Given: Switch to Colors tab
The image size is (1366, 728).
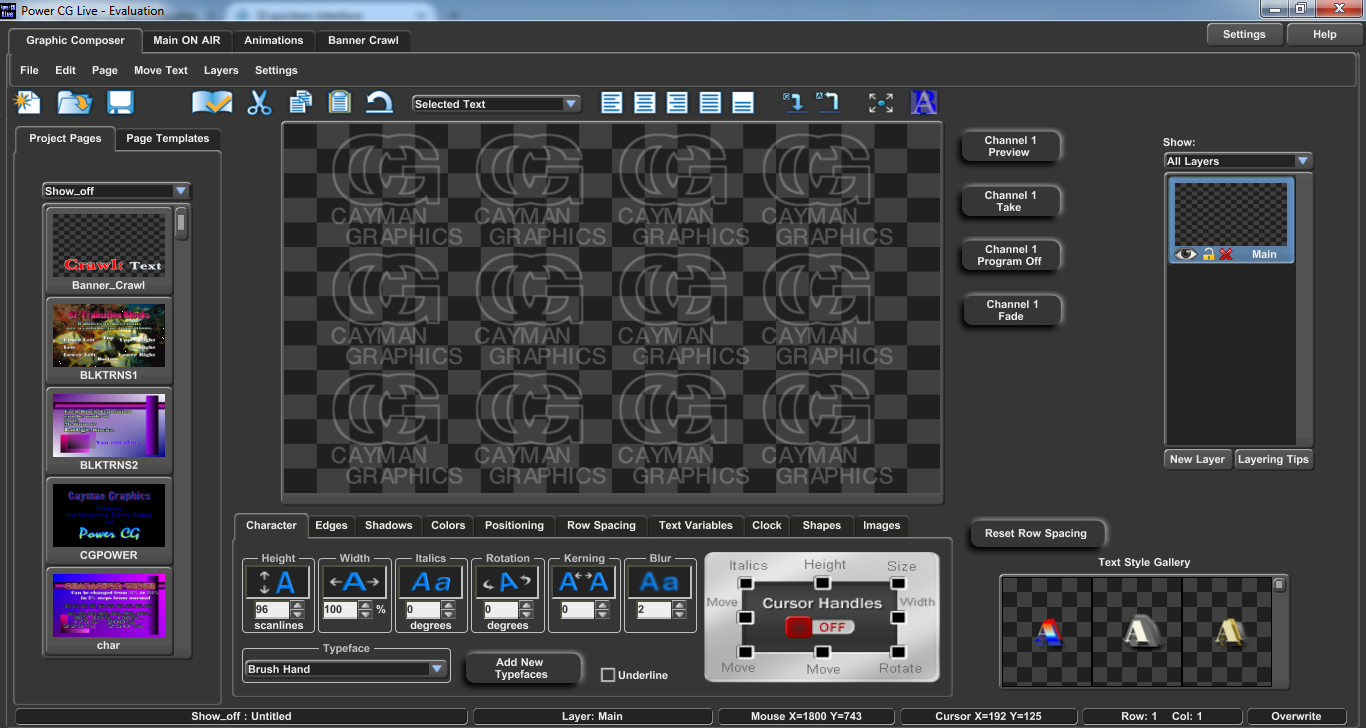Looking at the screenshot, I should pos(448,525).
